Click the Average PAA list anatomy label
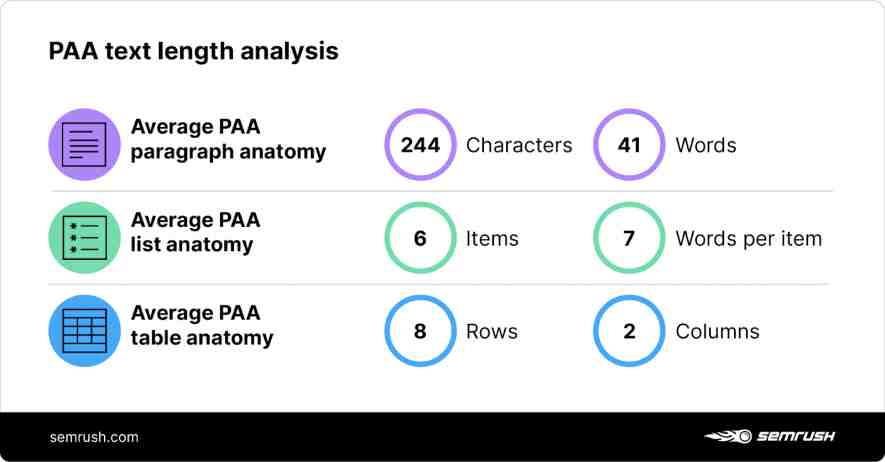Viewport: 885px width, 462px height. pyautogui.click(x=195, y=232)
